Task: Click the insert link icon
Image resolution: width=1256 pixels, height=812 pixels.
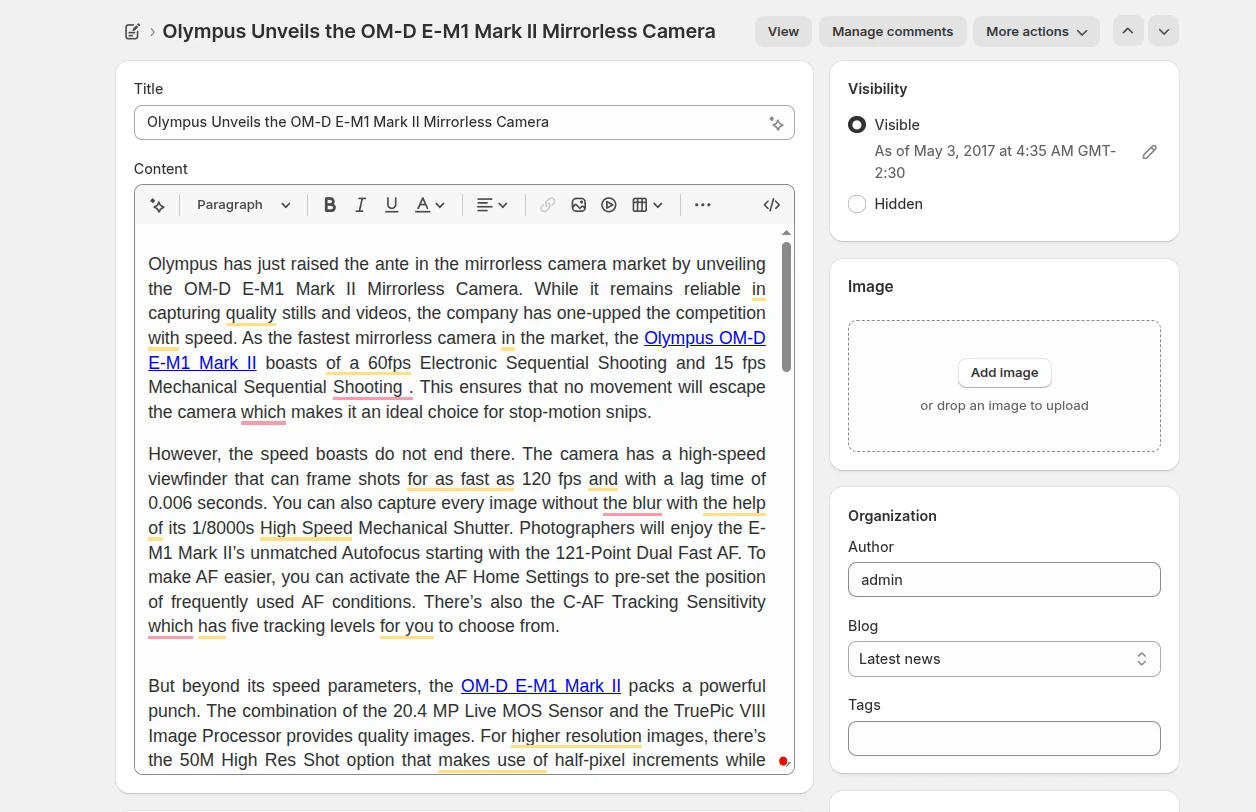Action: click(548, 205)
